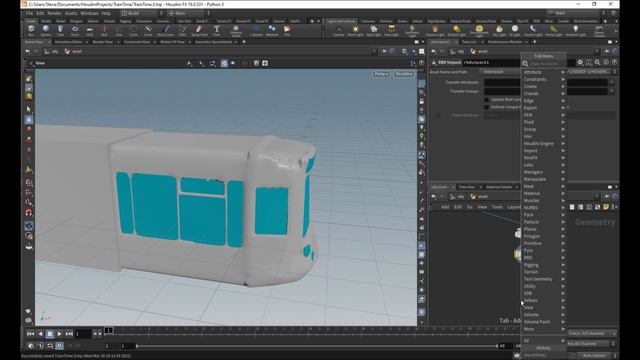
Task: Select the File shelf tool
Action: tap(287, 31)
